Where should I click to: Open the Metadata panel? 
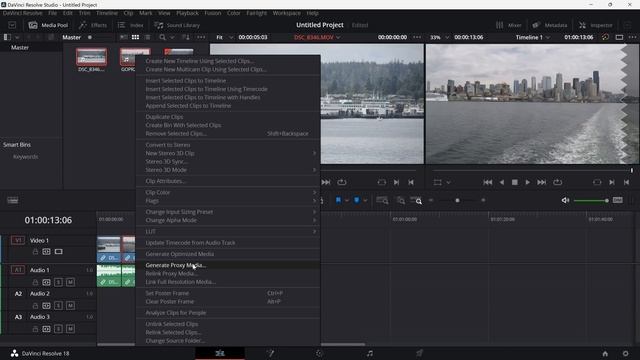point(549,25)
